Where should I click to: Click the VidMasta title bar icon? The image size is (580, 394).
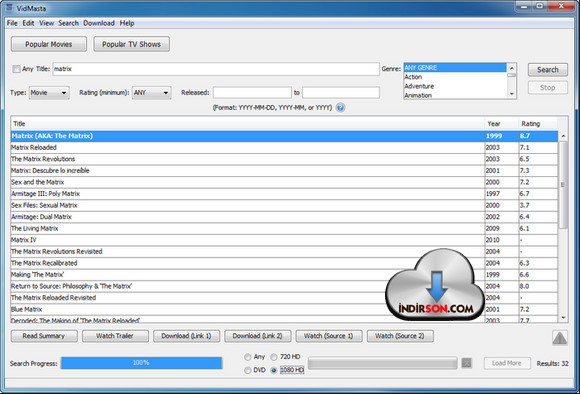click(x=9, y=8)
